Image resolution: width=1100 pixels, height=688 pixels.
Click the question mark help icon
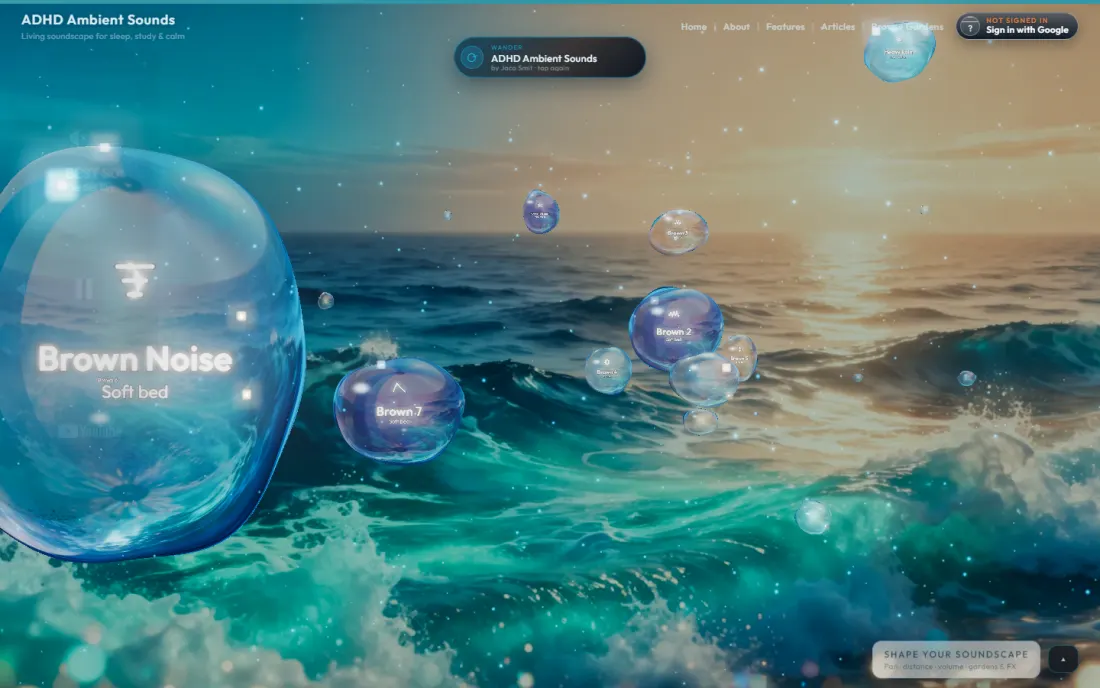[x=970, y=27]
